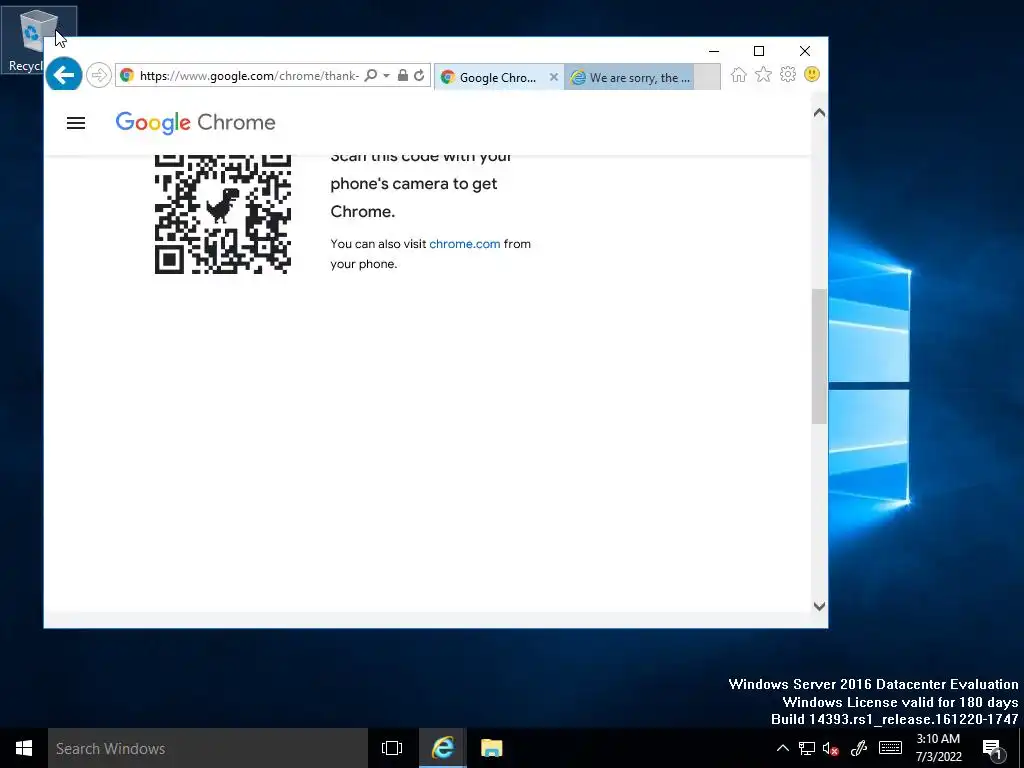Click the pen workspace tray icon
The height and width of the screenshot is (768, 1024).
(859, 748)
